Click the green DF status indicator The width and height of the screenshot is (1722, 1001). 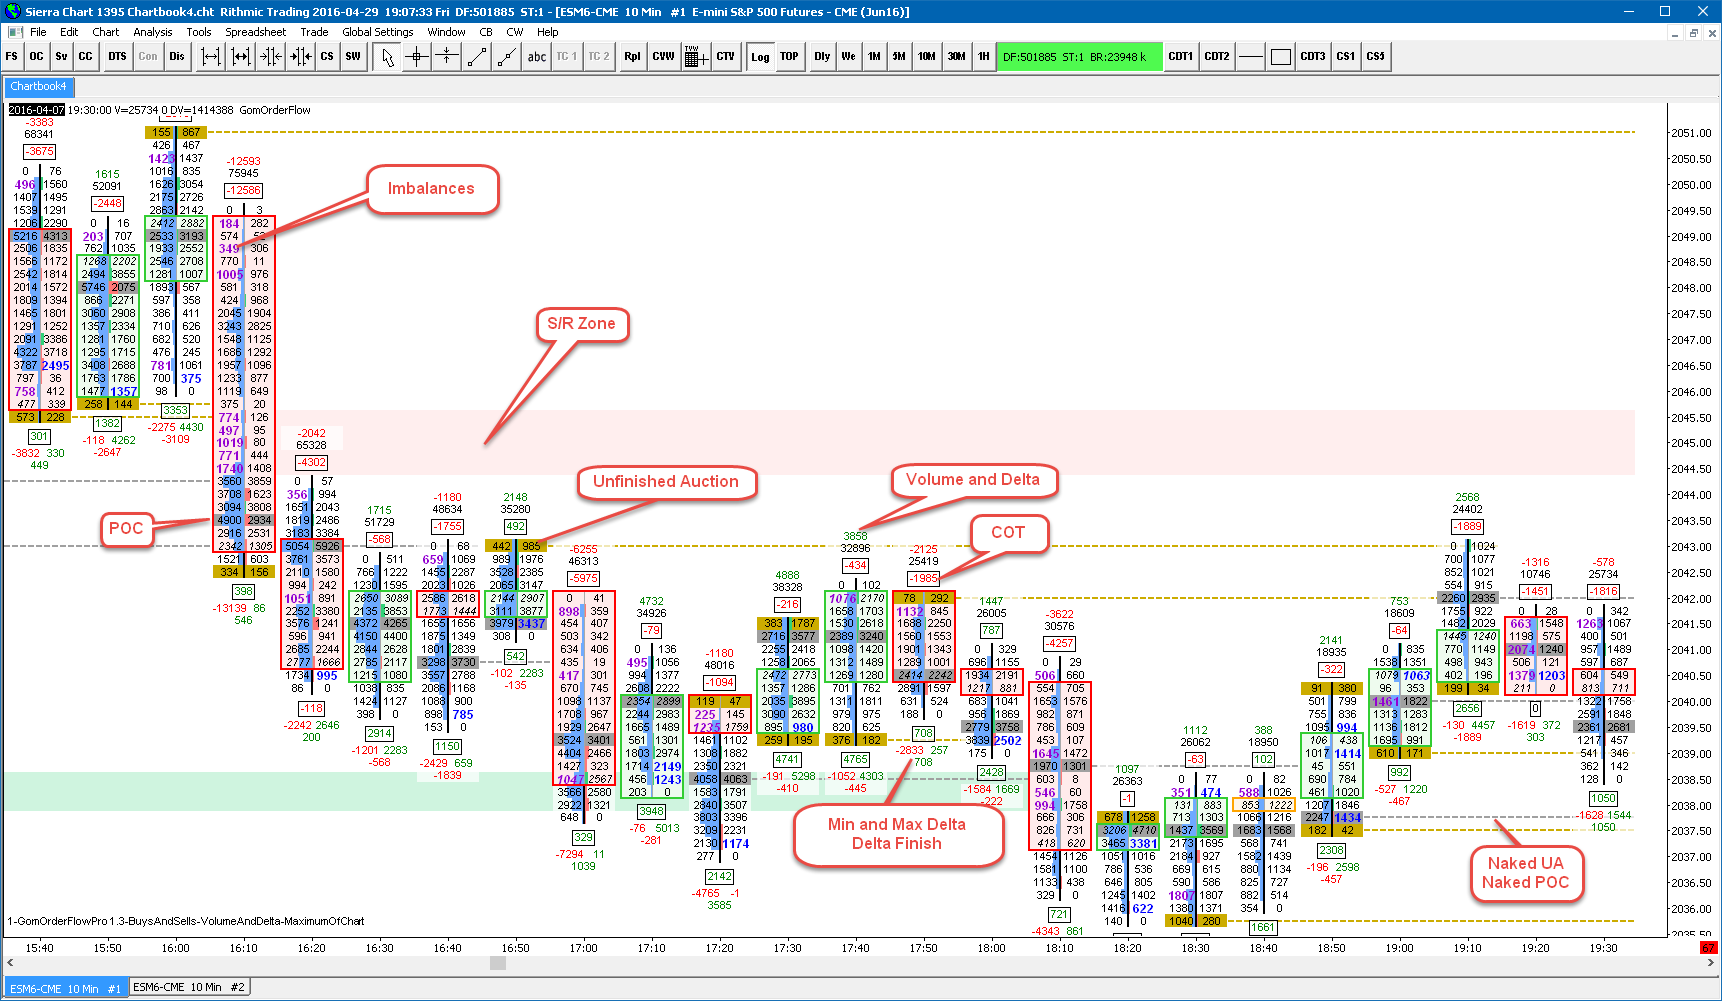click(x=1080, y=57)
